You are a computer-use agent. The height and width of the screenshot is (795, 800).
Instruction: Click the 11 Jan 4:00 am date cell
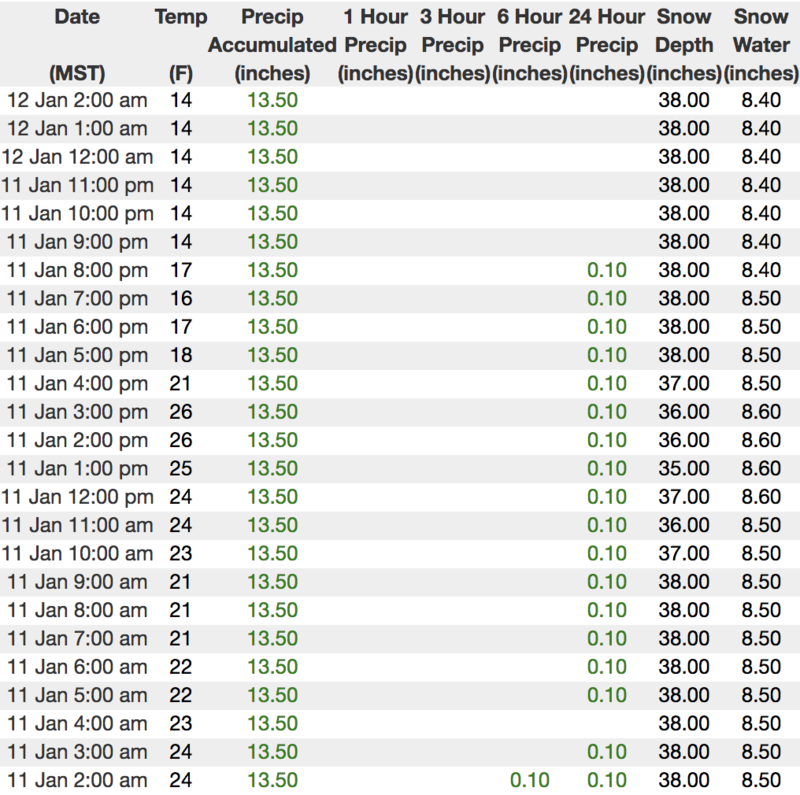pos(77,723)
